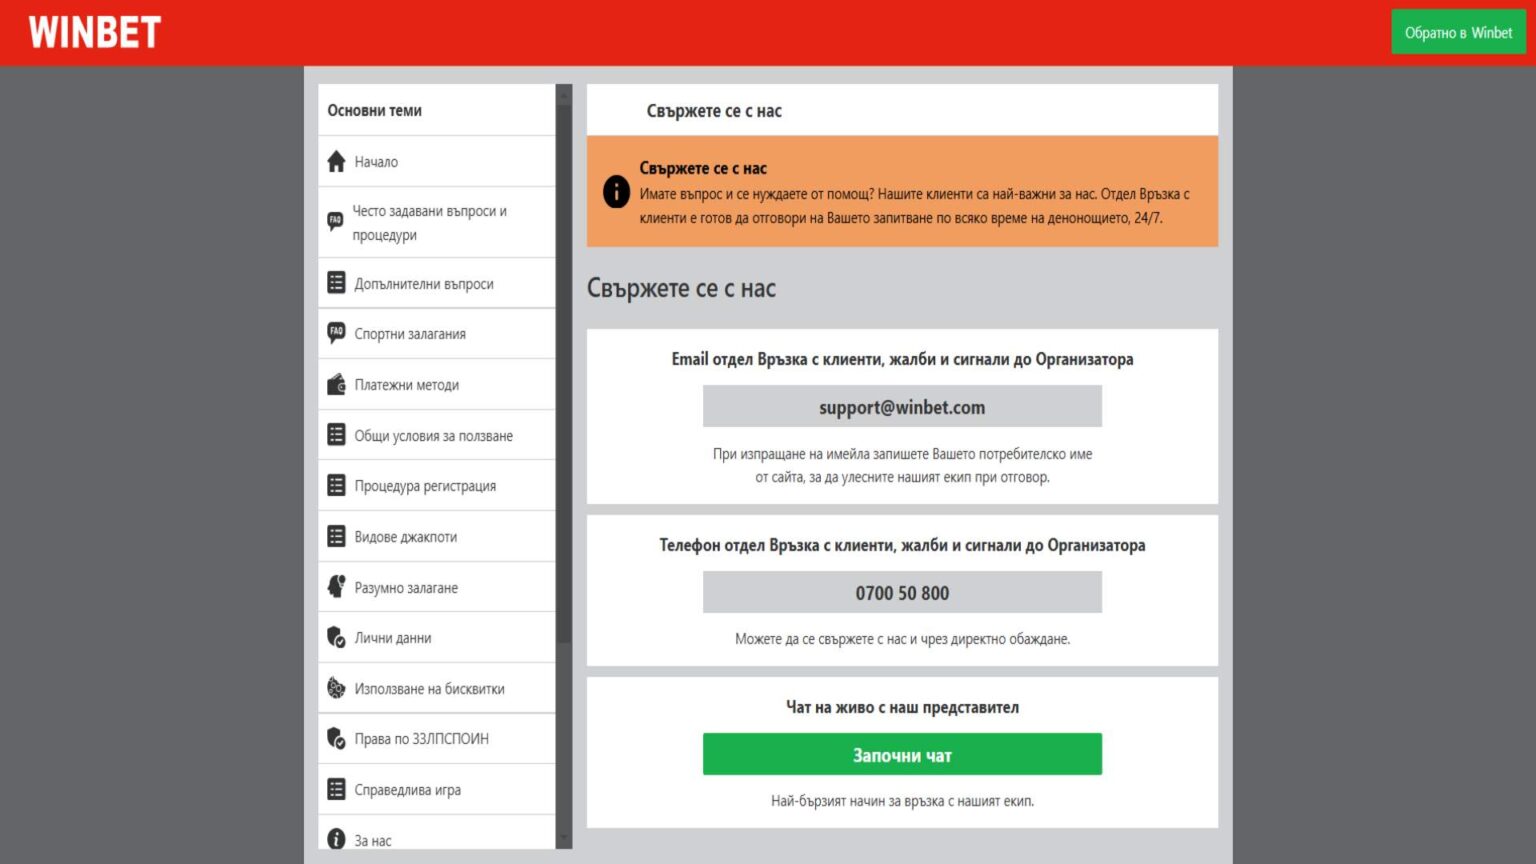
Task: Click the Email отдел Връзка с клиенти heading
Action: click(x=902, y=359)
